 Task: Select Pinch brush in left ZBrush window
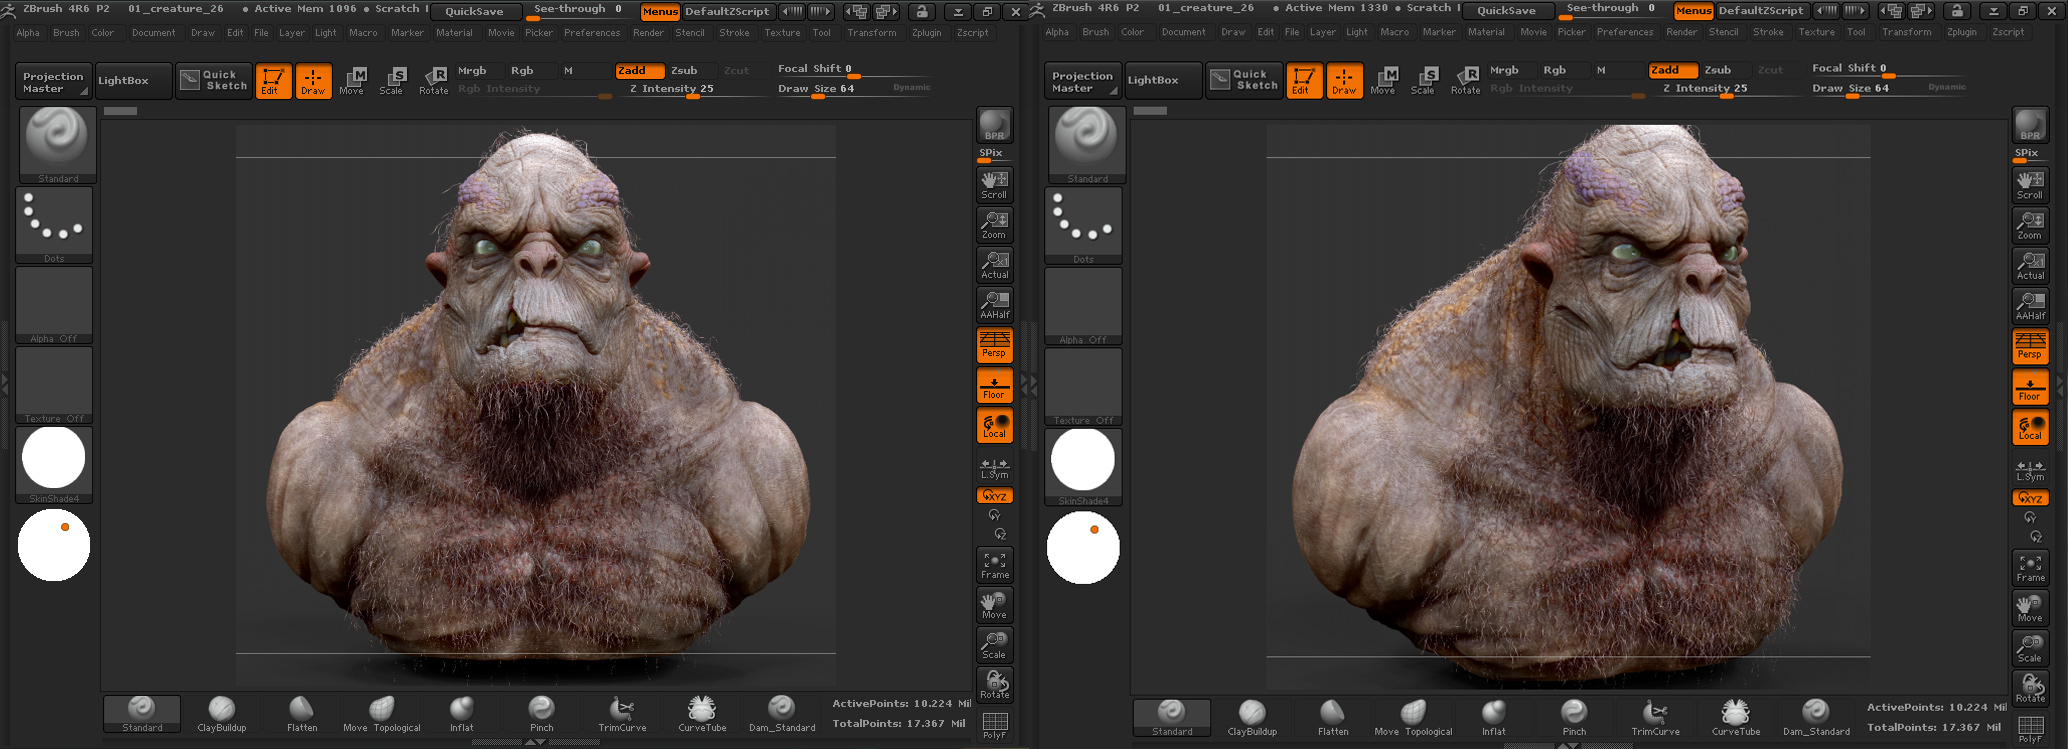[x=541, y=714]
